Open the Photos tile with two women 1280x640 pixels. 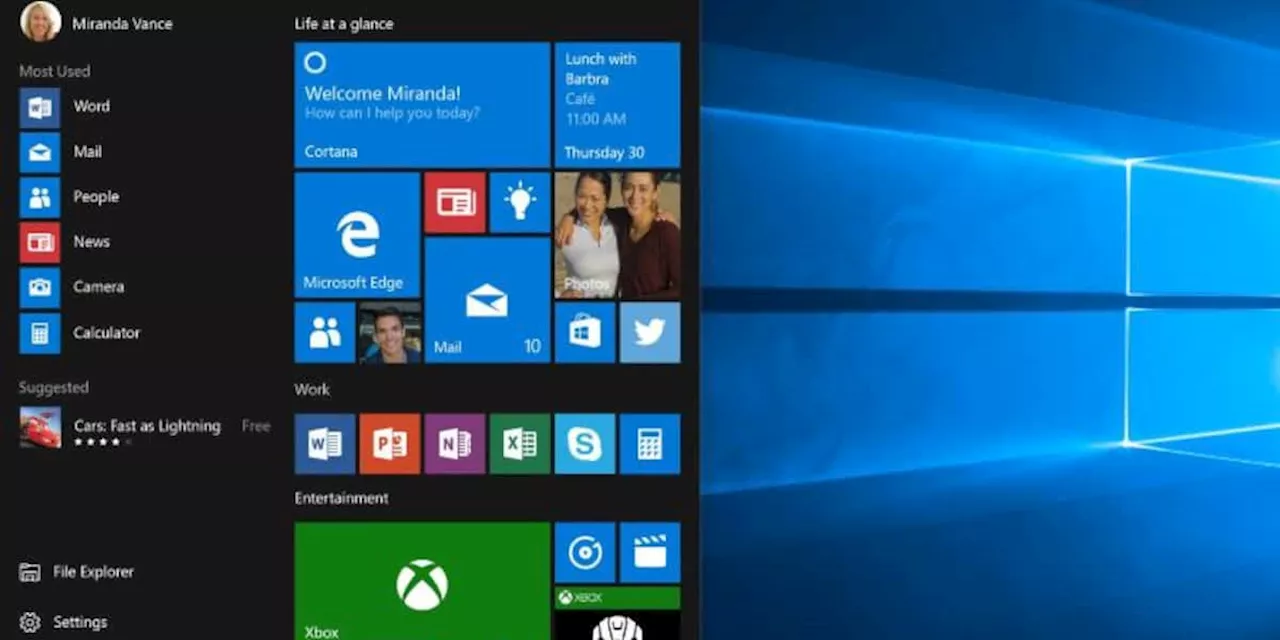click(x=617, y=235)
